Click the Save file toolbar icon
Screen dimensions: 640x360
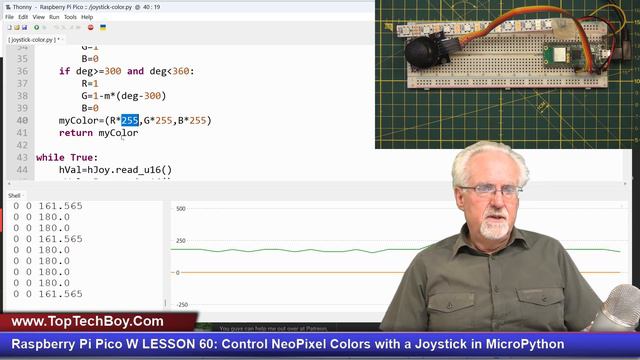24,27
